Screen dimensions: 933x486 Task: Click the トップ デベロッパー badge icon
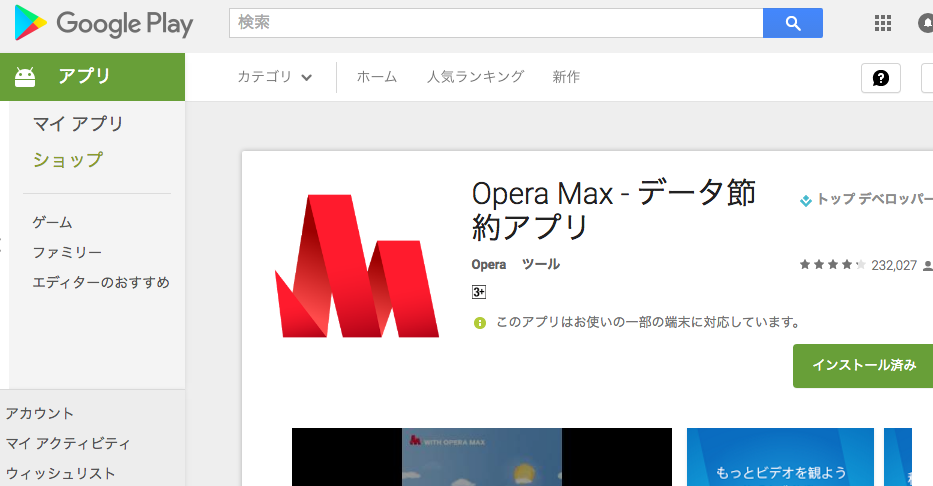coord(806,200)
